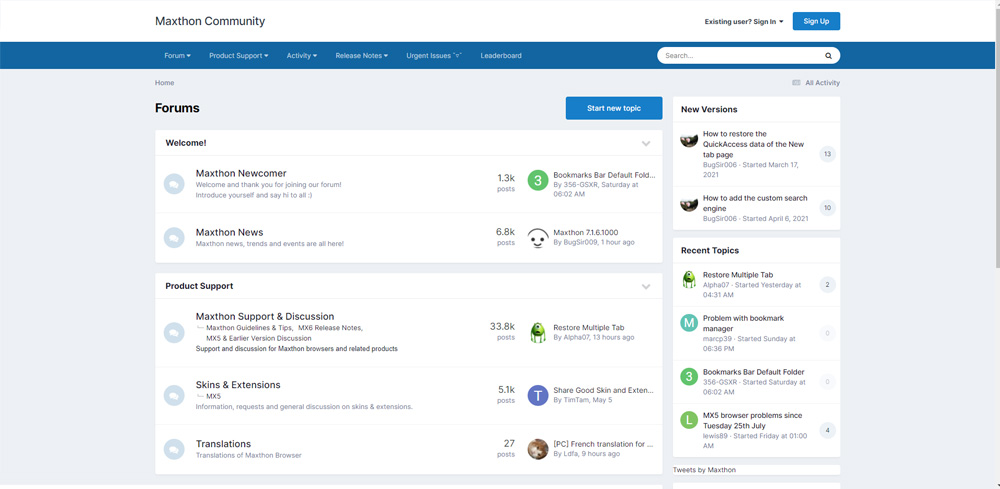Click TimTam's 'T' avatar icon

click(538, 395)
